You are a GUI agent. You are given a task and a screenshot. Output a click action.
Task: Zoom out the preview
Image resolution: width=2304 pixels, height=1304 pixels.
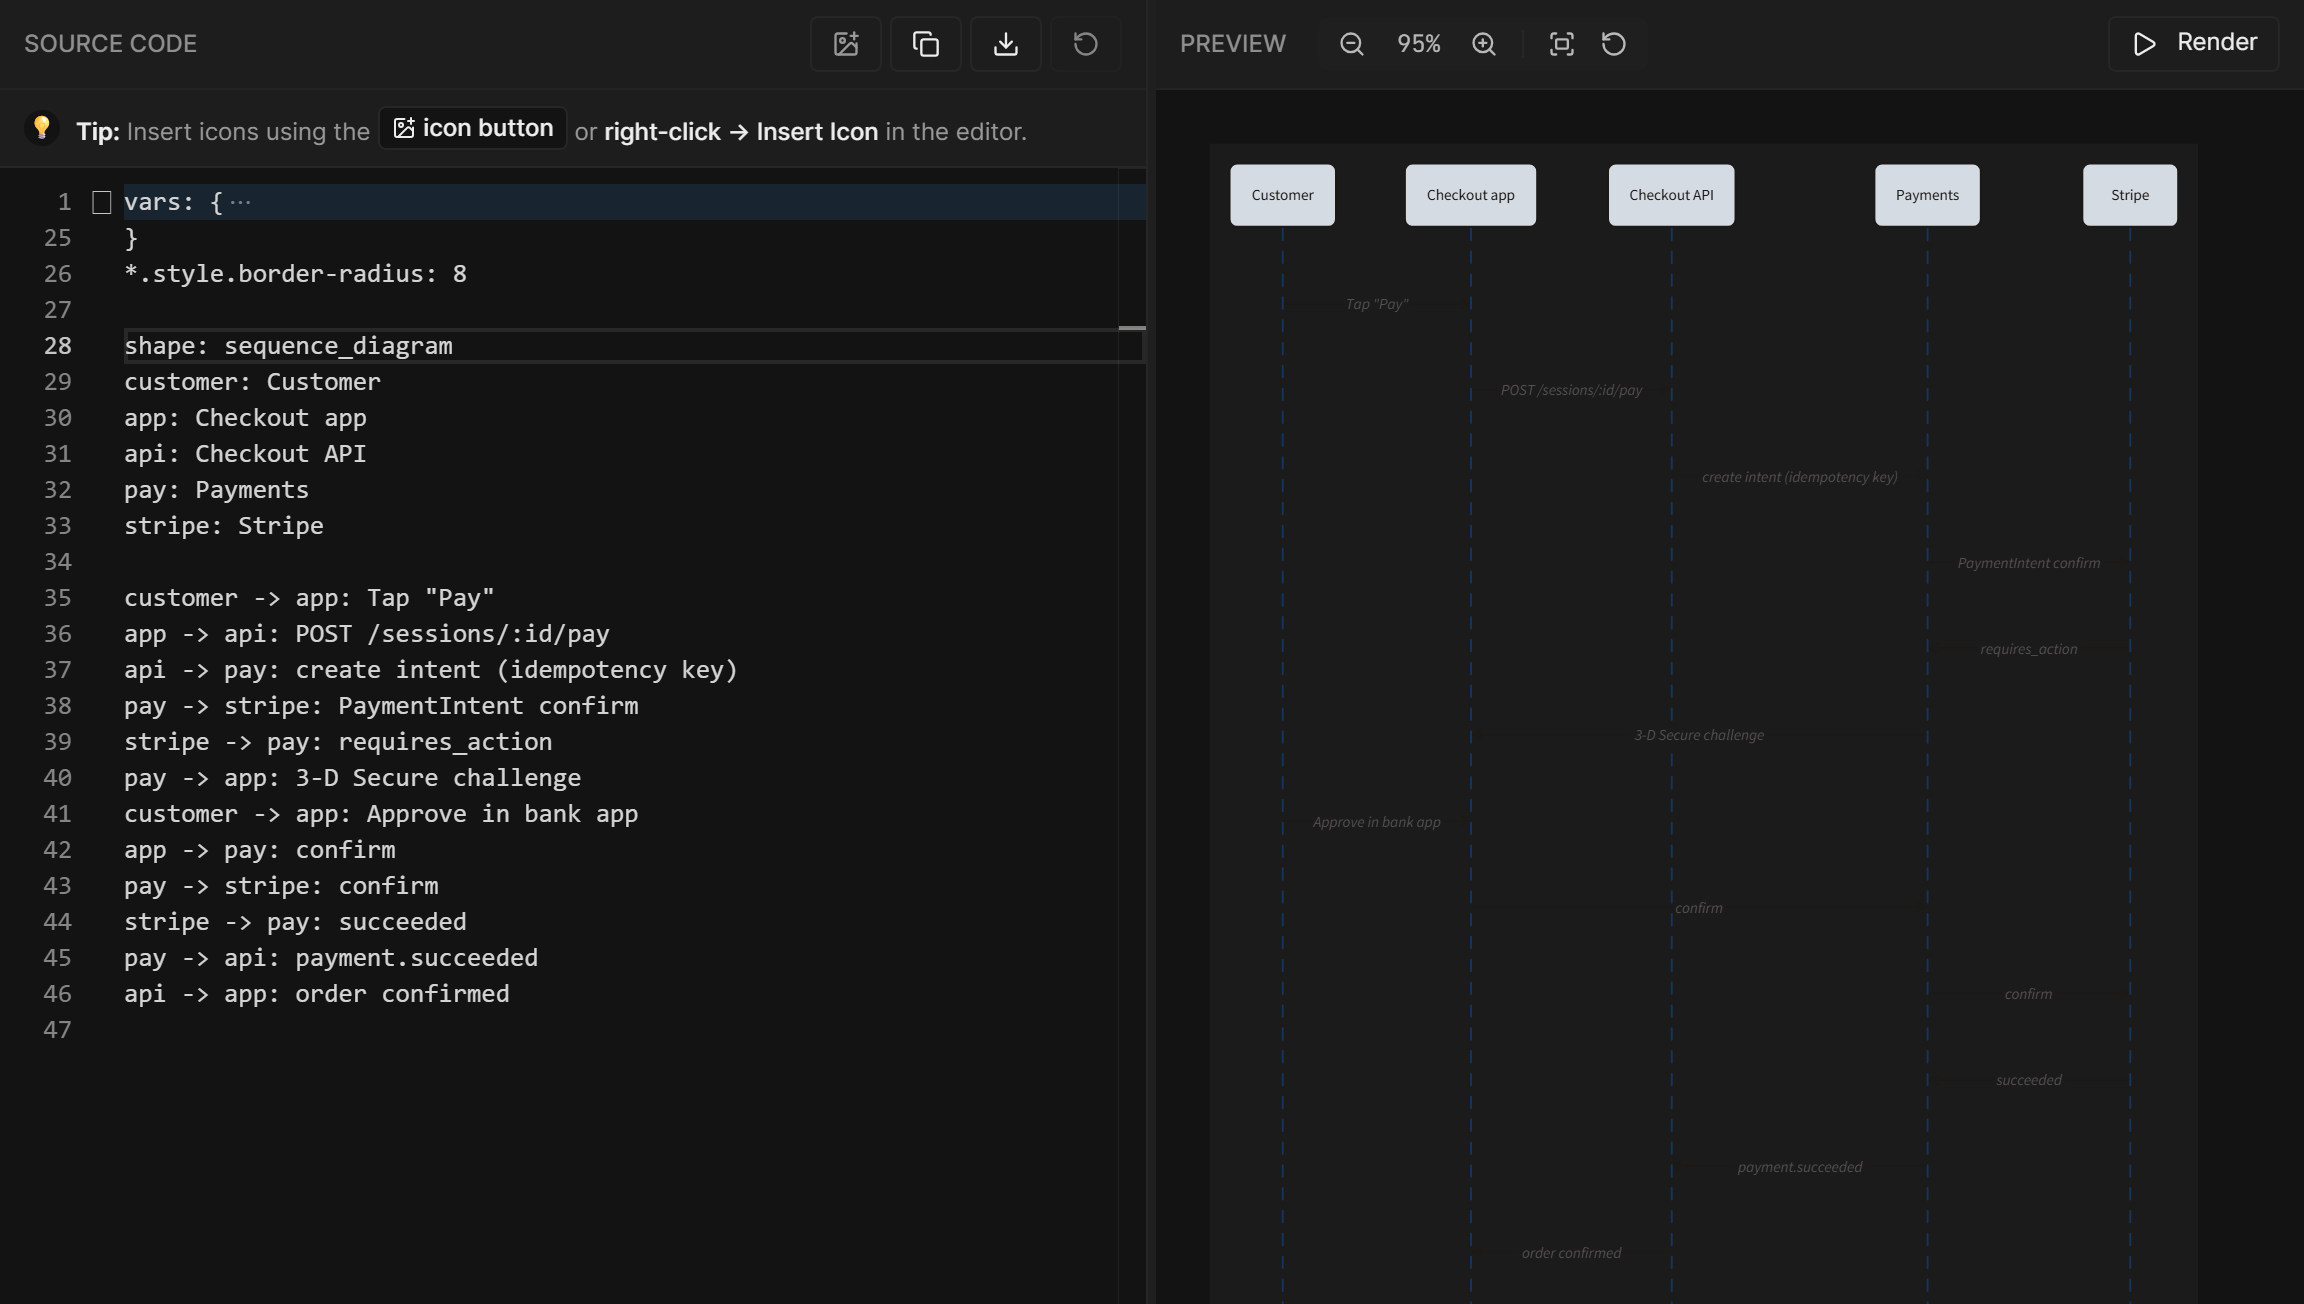(1352, 44)
